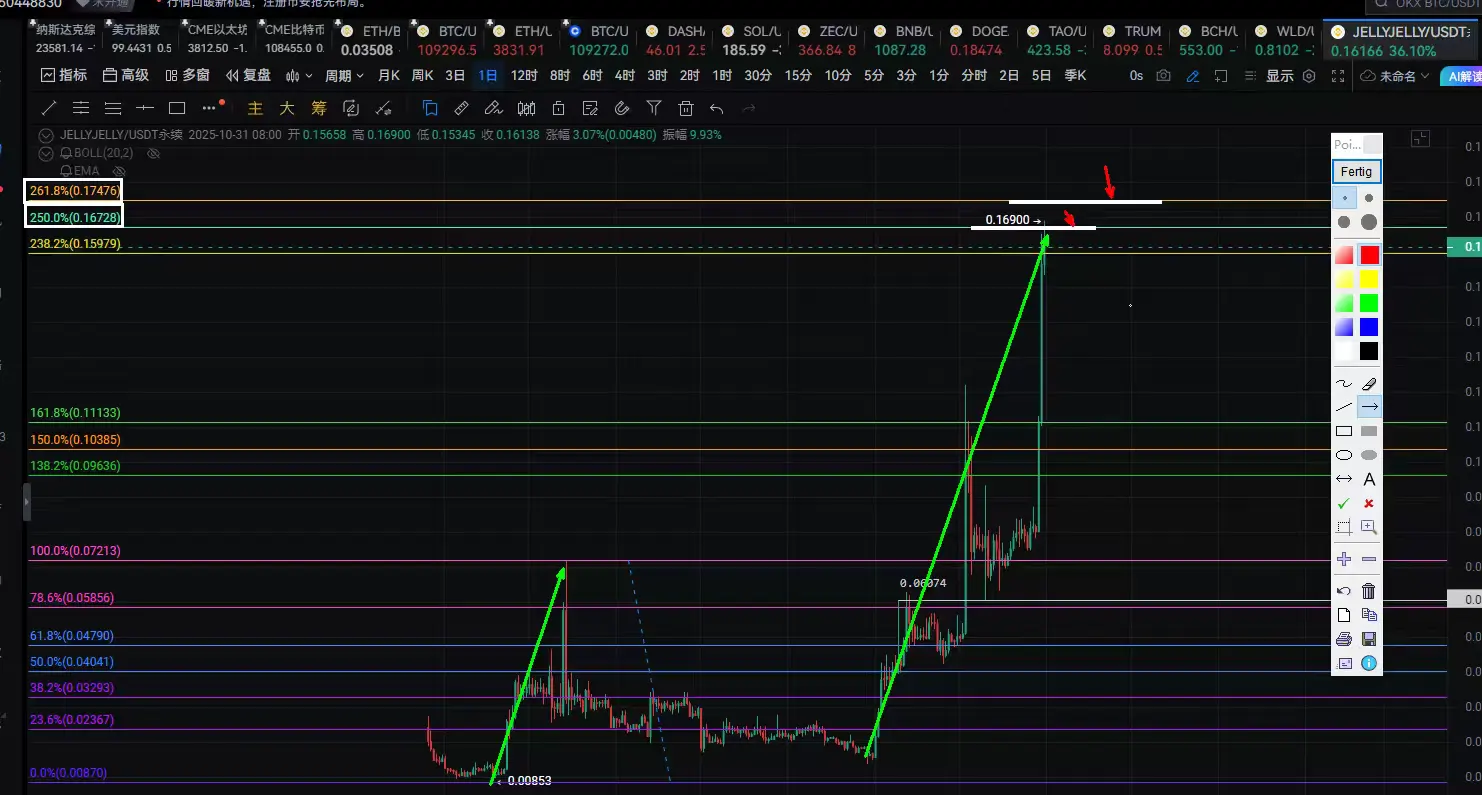Click the Fertig button in drawing palette
This screenshot has height=795, width=1482.
coord(1357,172)
